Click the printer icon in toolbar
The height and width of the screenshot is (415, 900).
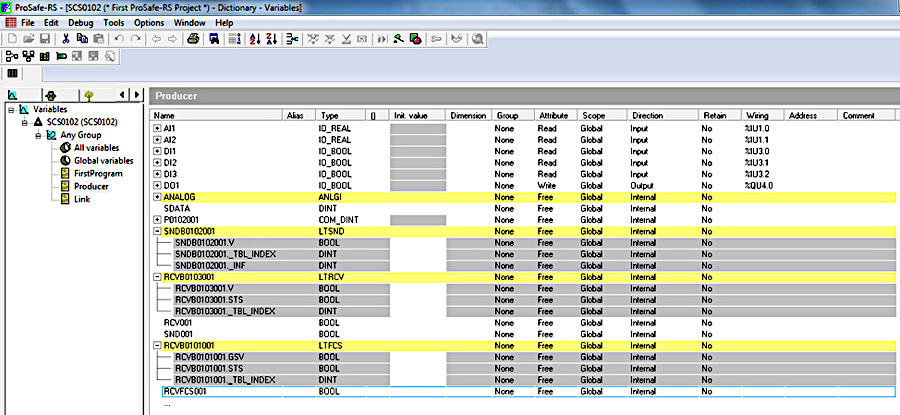[x=193, y=39]
